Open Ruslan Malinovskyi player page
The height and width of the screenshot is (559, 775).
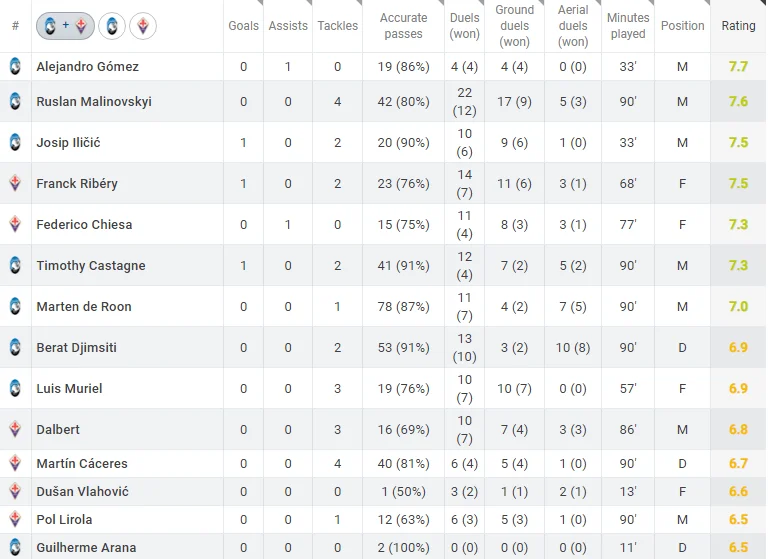(94, 102)
